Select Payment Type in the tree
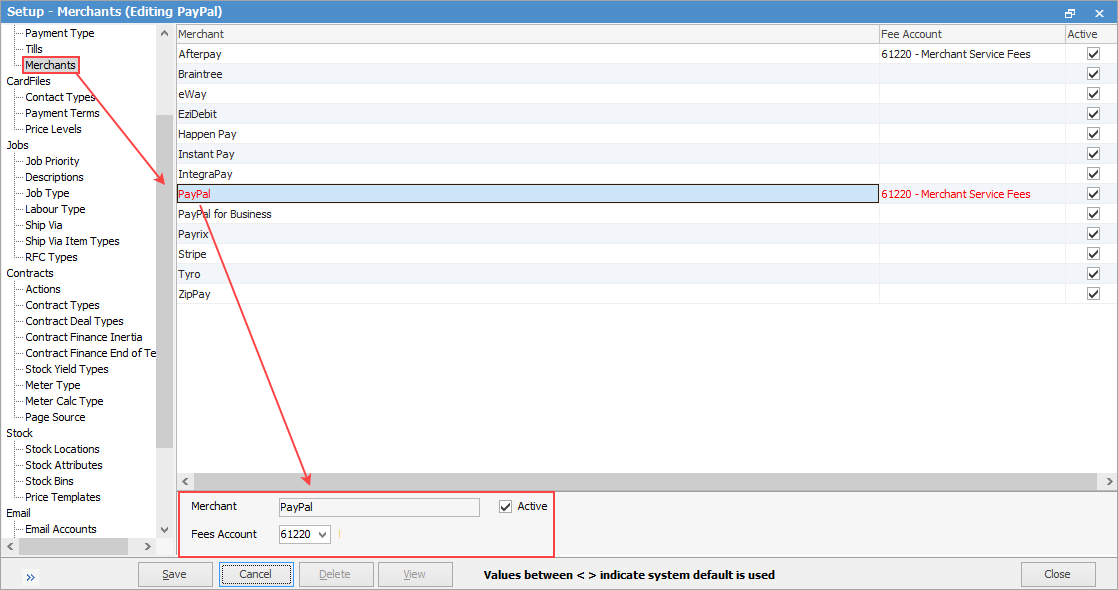The width and height of the screenshot is (1118, 590). coord(60,33)
